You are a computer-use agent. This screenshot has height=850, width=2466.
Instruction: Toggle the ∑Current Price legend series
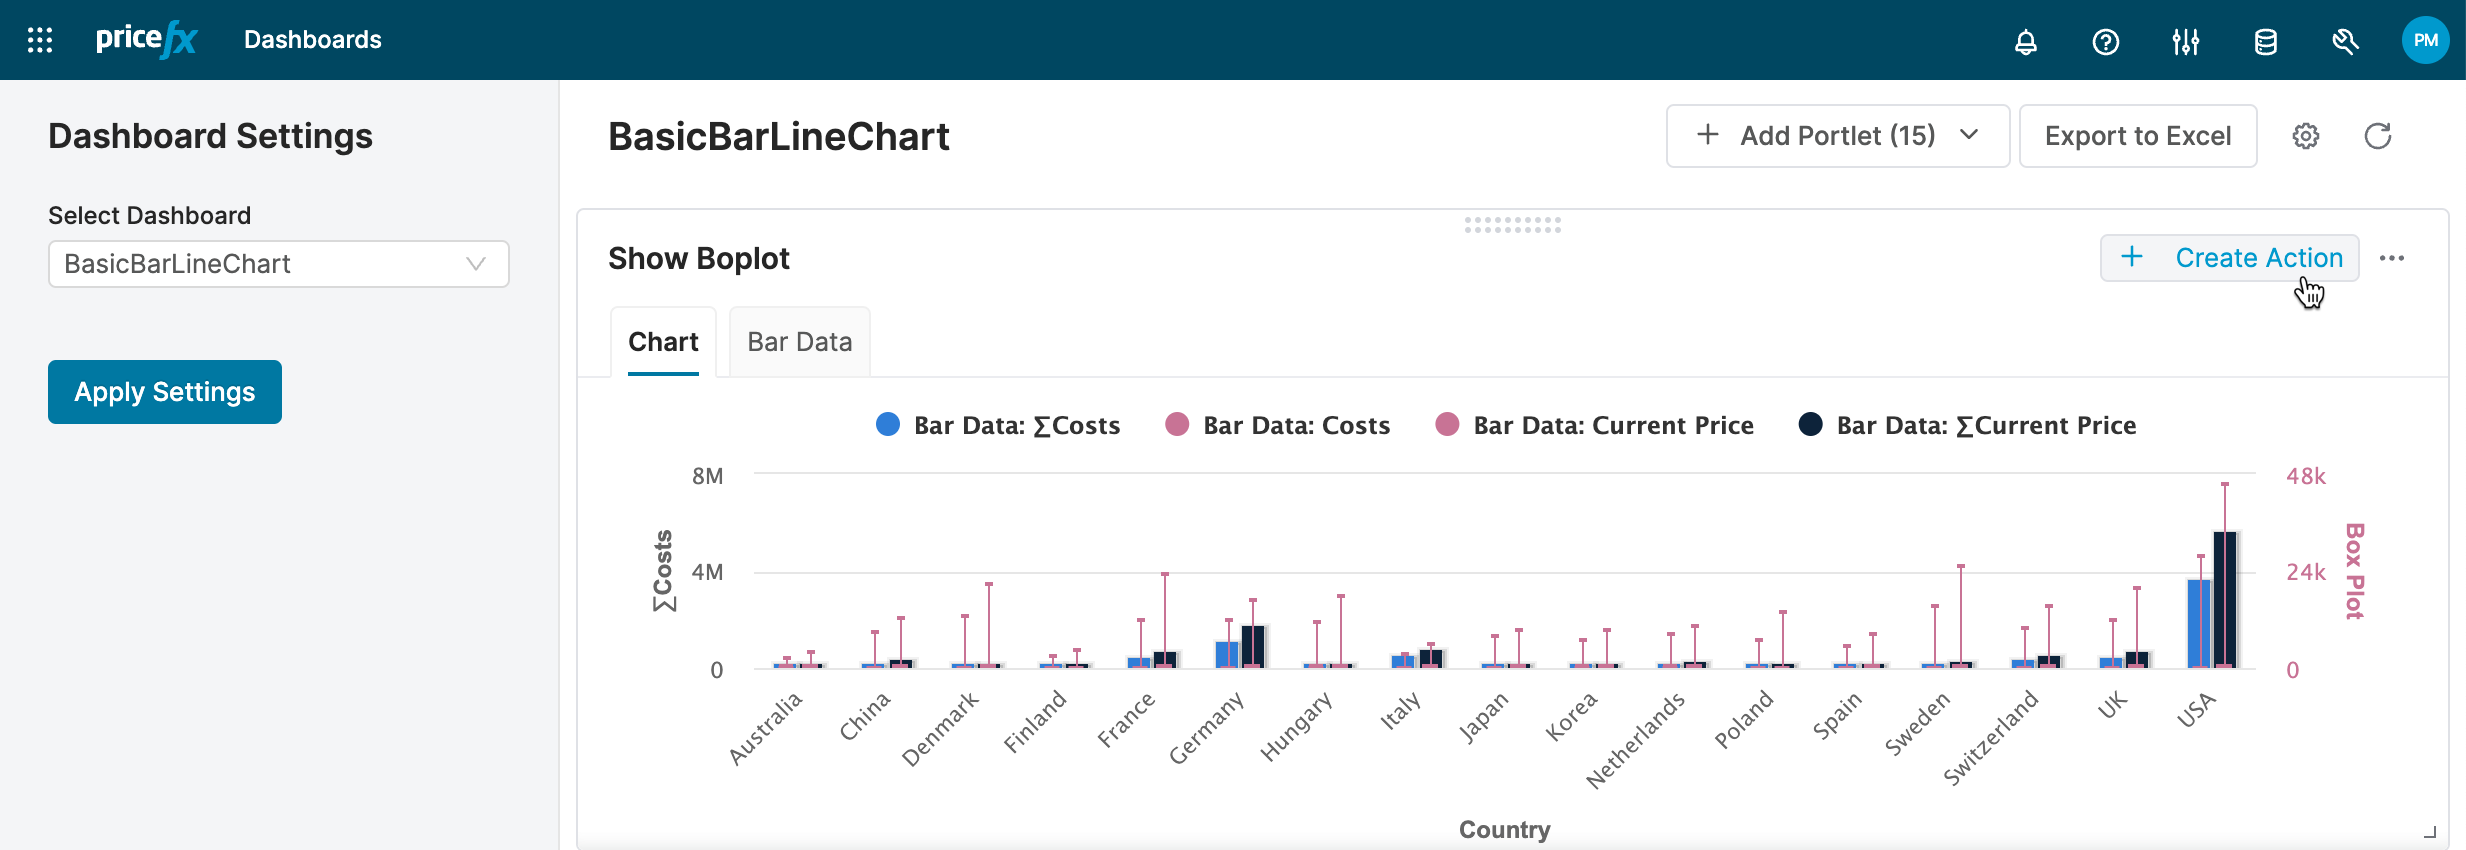[1985, 425]
